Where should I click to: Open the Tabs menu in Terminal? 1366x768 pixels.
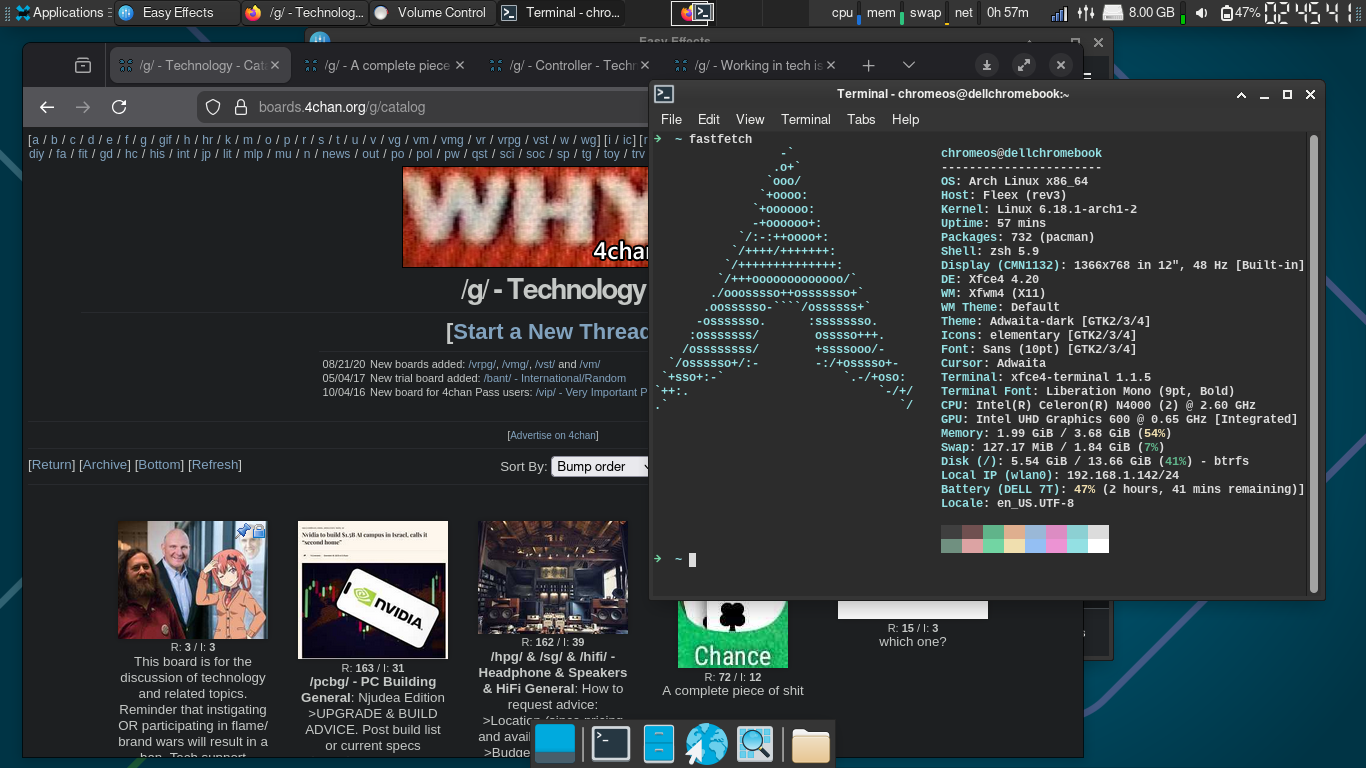861,119
